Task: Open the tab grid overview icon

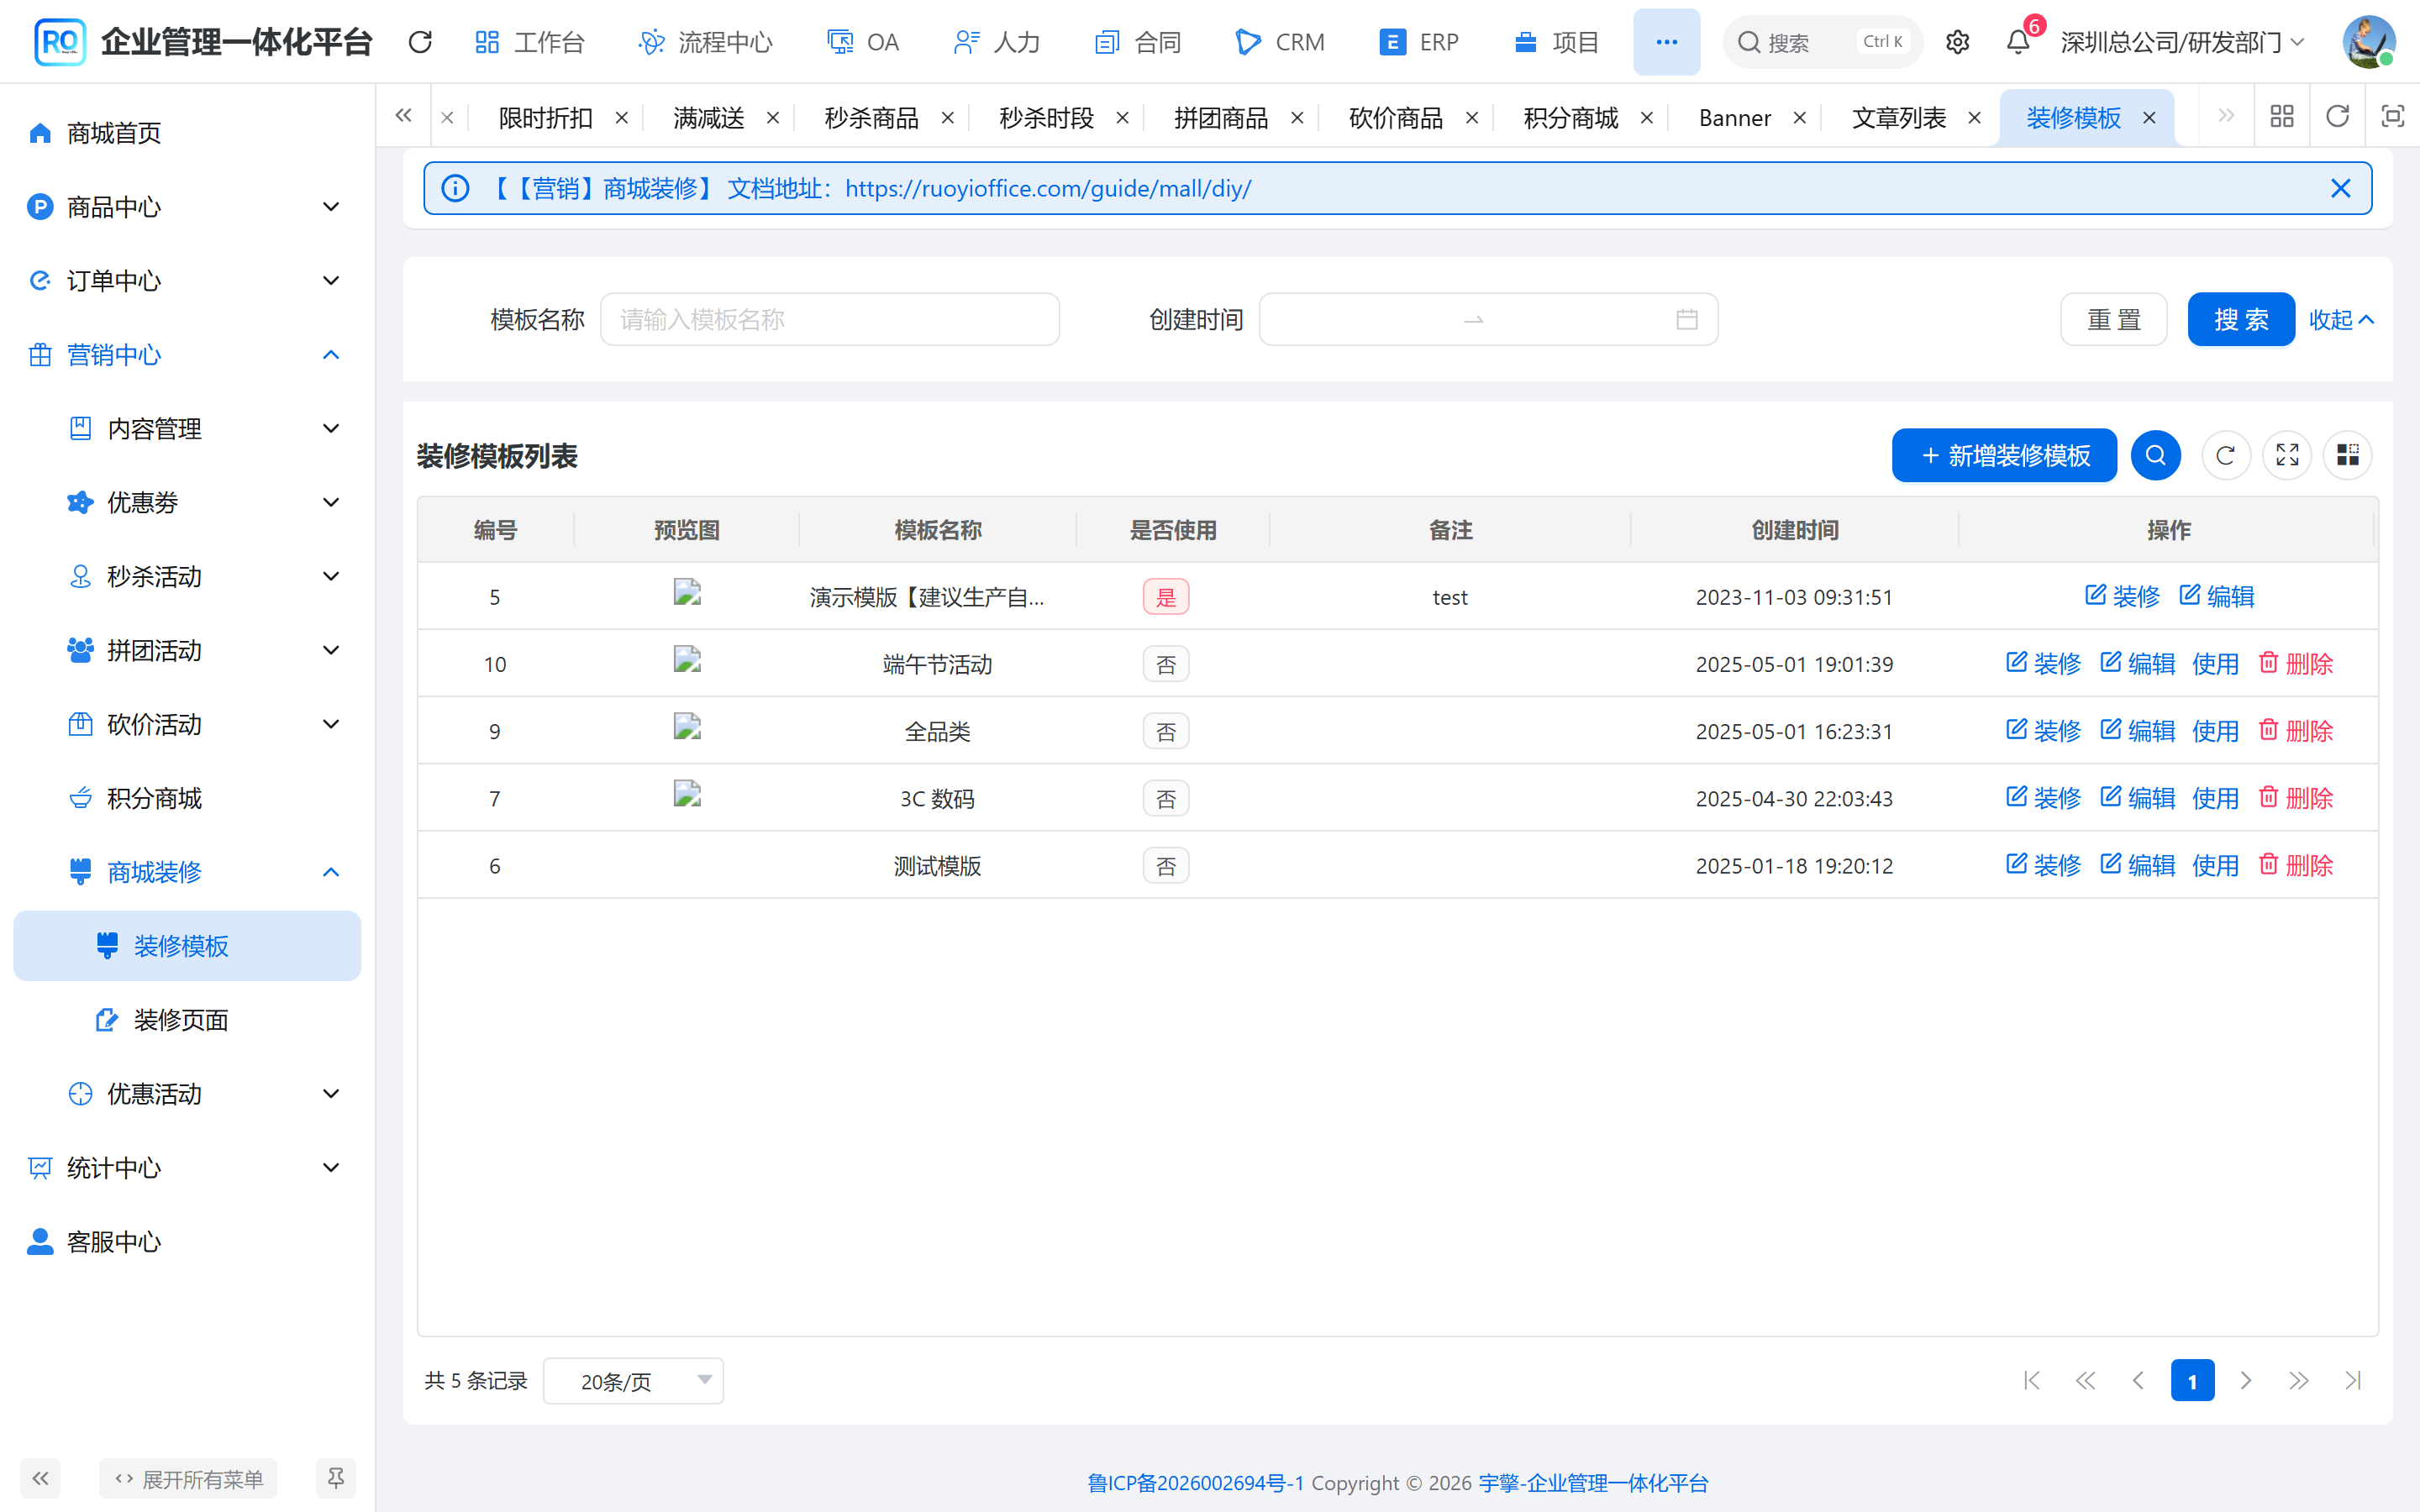Action: [2282, 117]
